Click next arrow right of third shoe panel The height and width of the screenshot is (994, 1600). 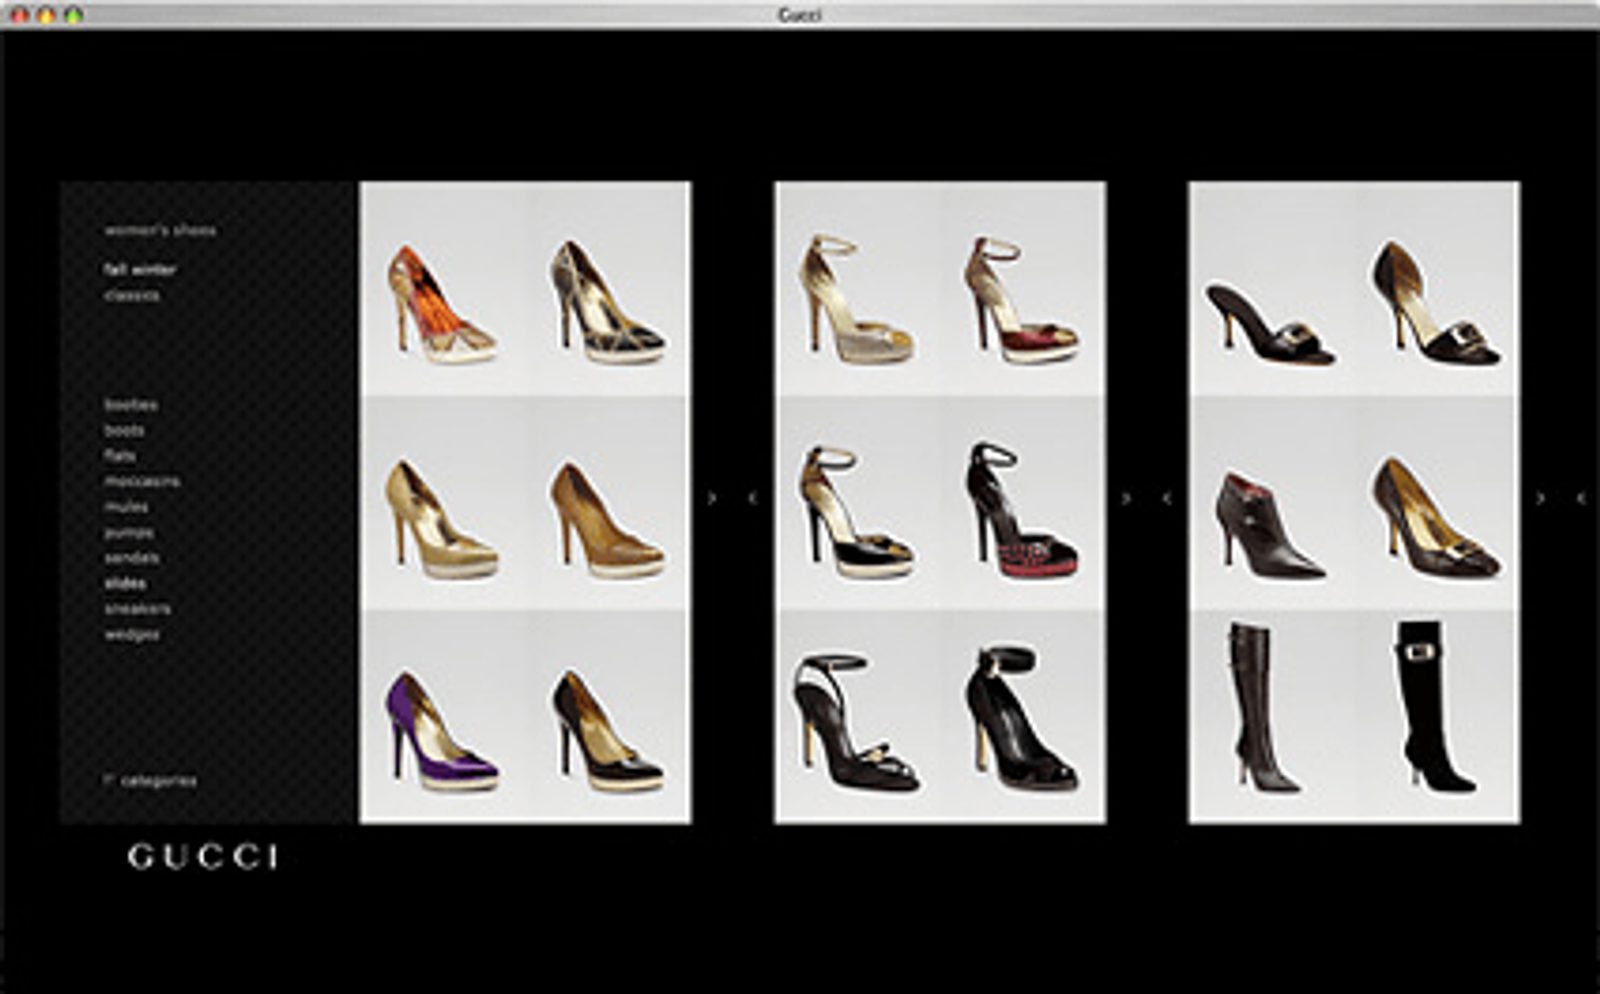coord(1541,497)
